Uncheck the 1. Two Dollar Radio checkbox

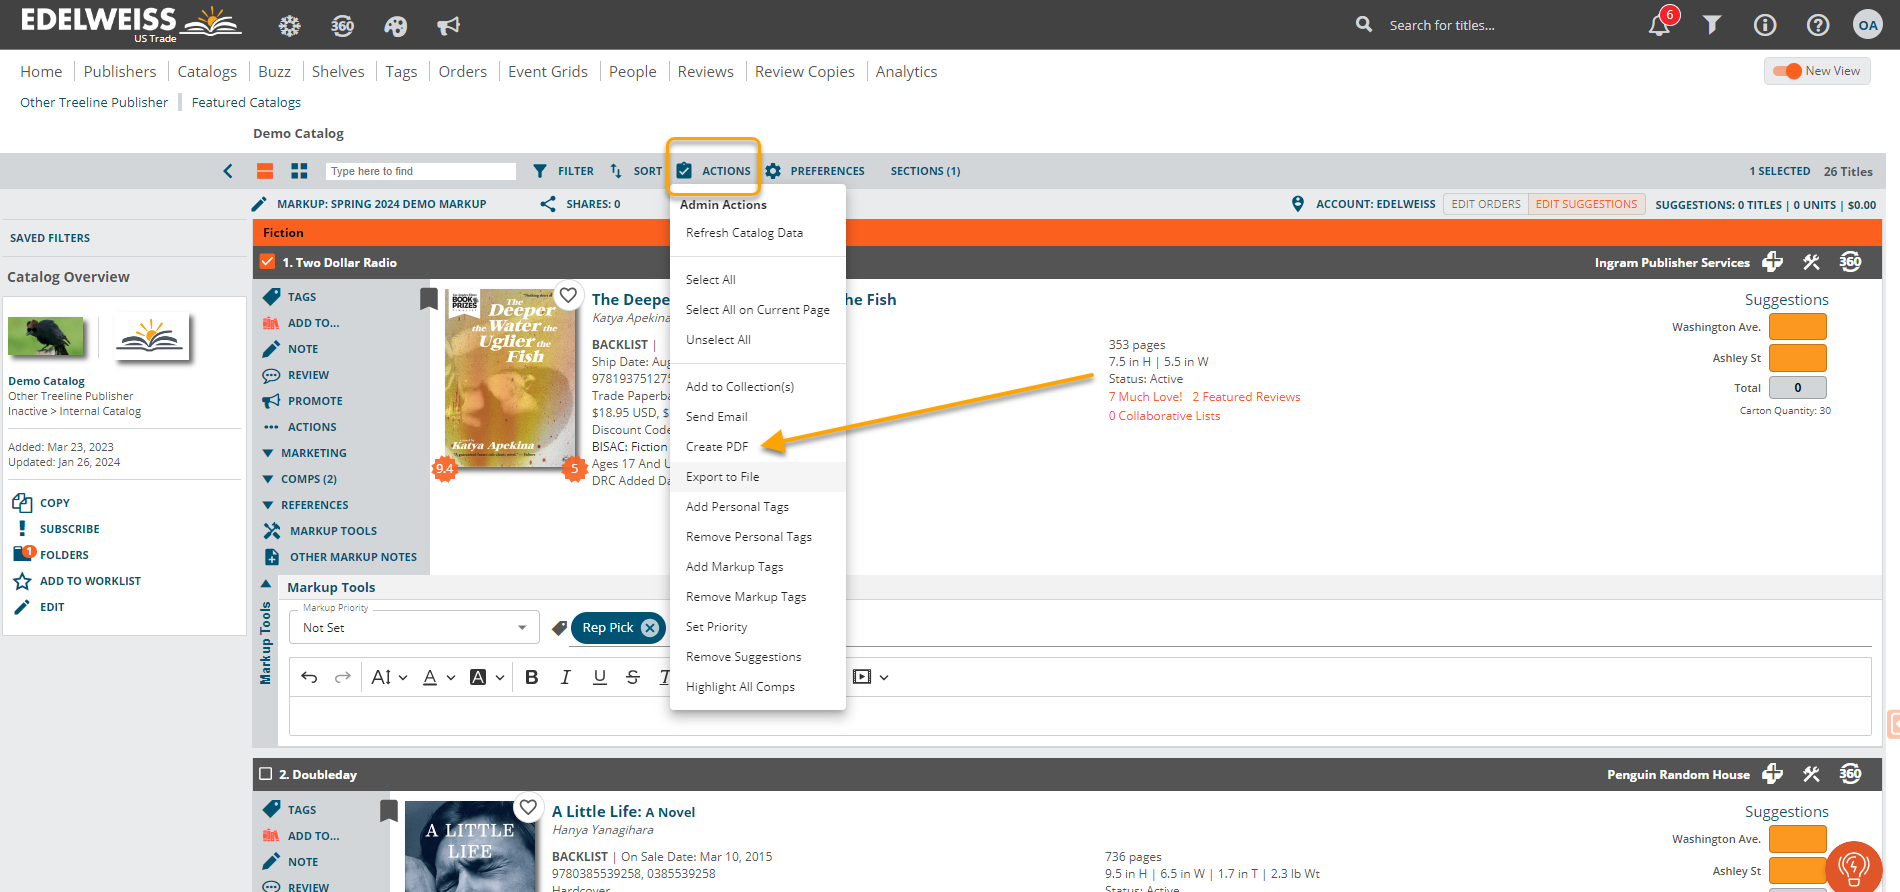point(267,262)
